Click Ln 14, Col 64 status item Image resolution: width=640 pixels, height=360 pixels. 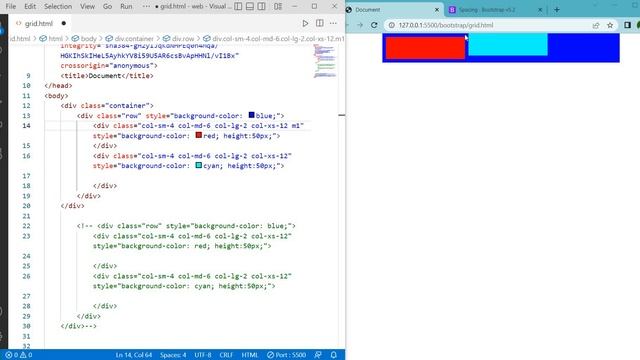133,355
